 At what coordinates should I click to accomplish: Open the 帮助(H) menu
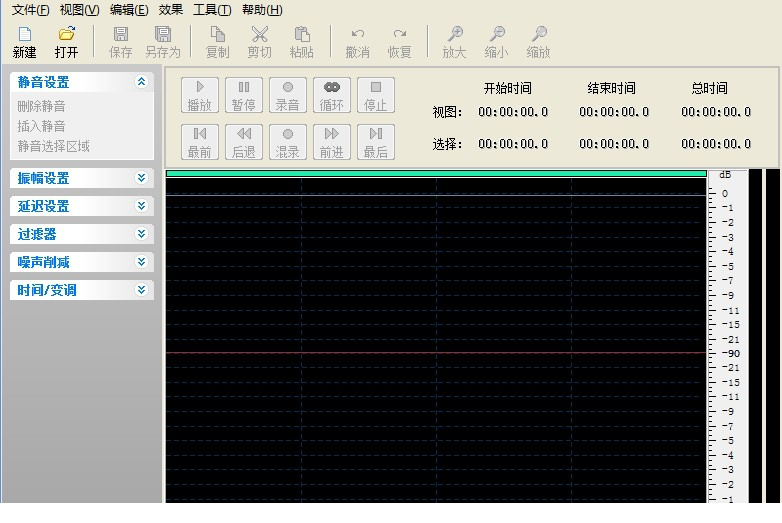tap(262, 9)
